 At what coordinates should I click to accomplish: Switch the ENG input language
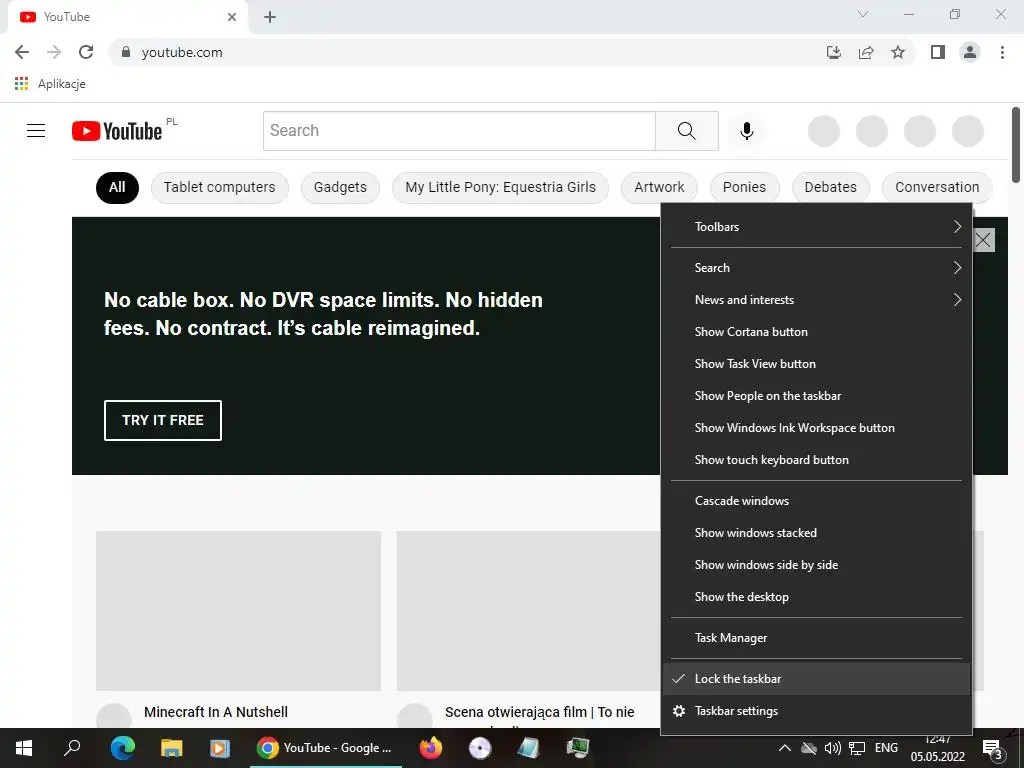tap(886, 748)
